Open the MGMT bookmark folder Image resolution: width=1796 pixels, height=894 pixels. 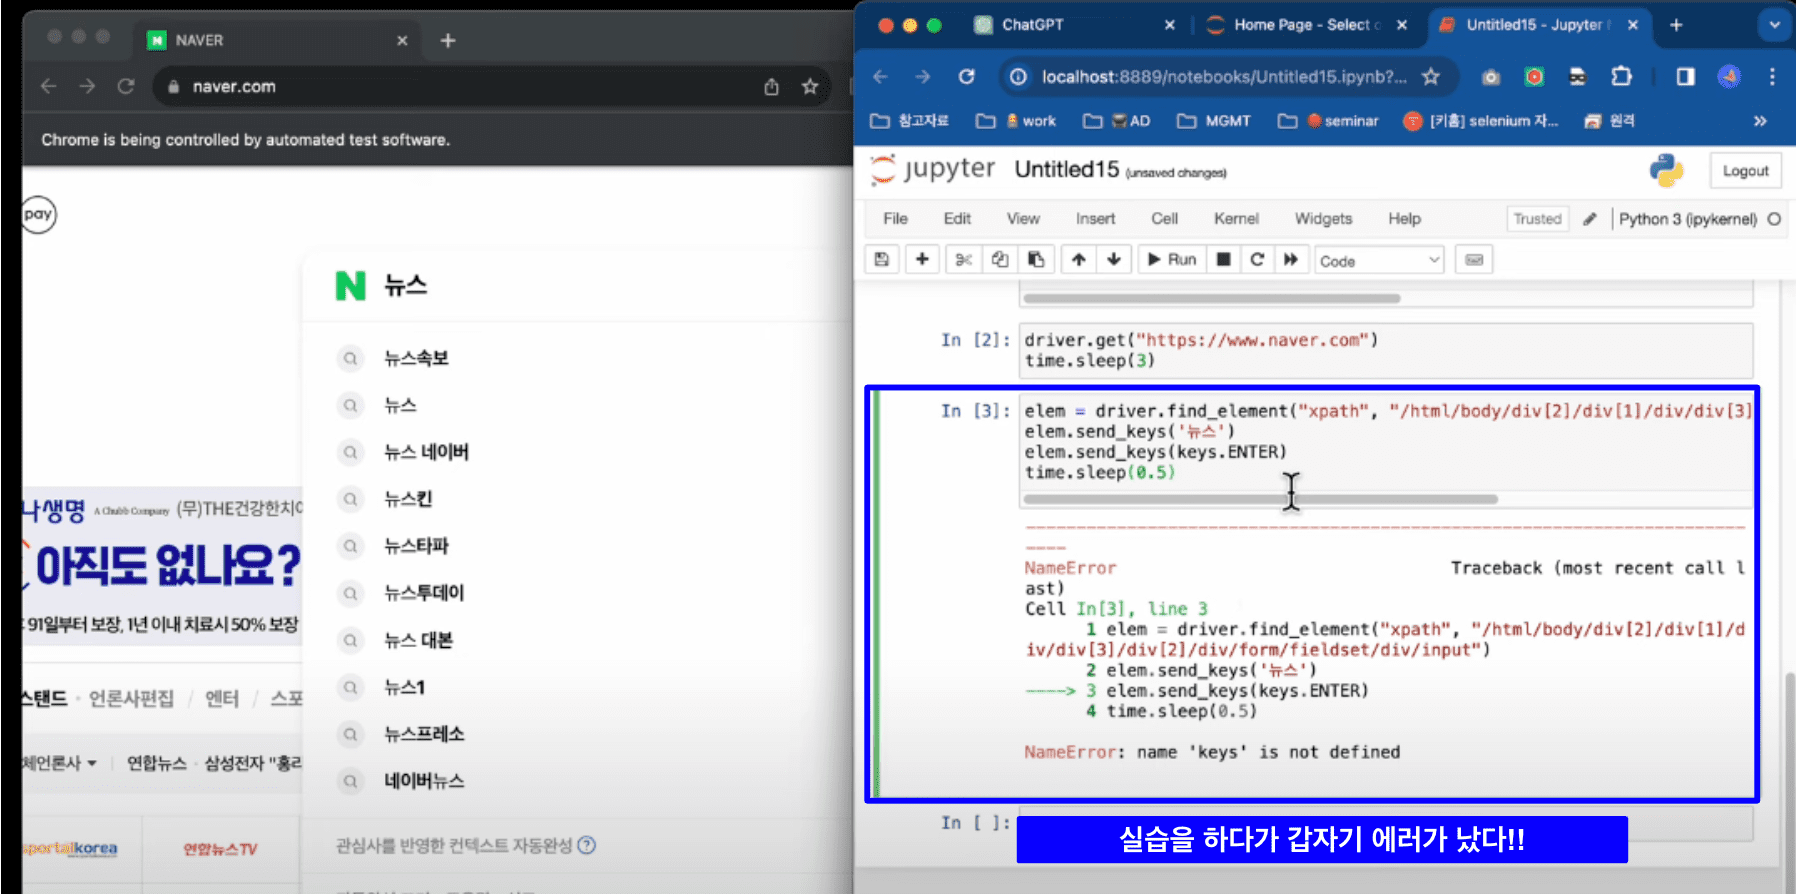click(1214, 121)
